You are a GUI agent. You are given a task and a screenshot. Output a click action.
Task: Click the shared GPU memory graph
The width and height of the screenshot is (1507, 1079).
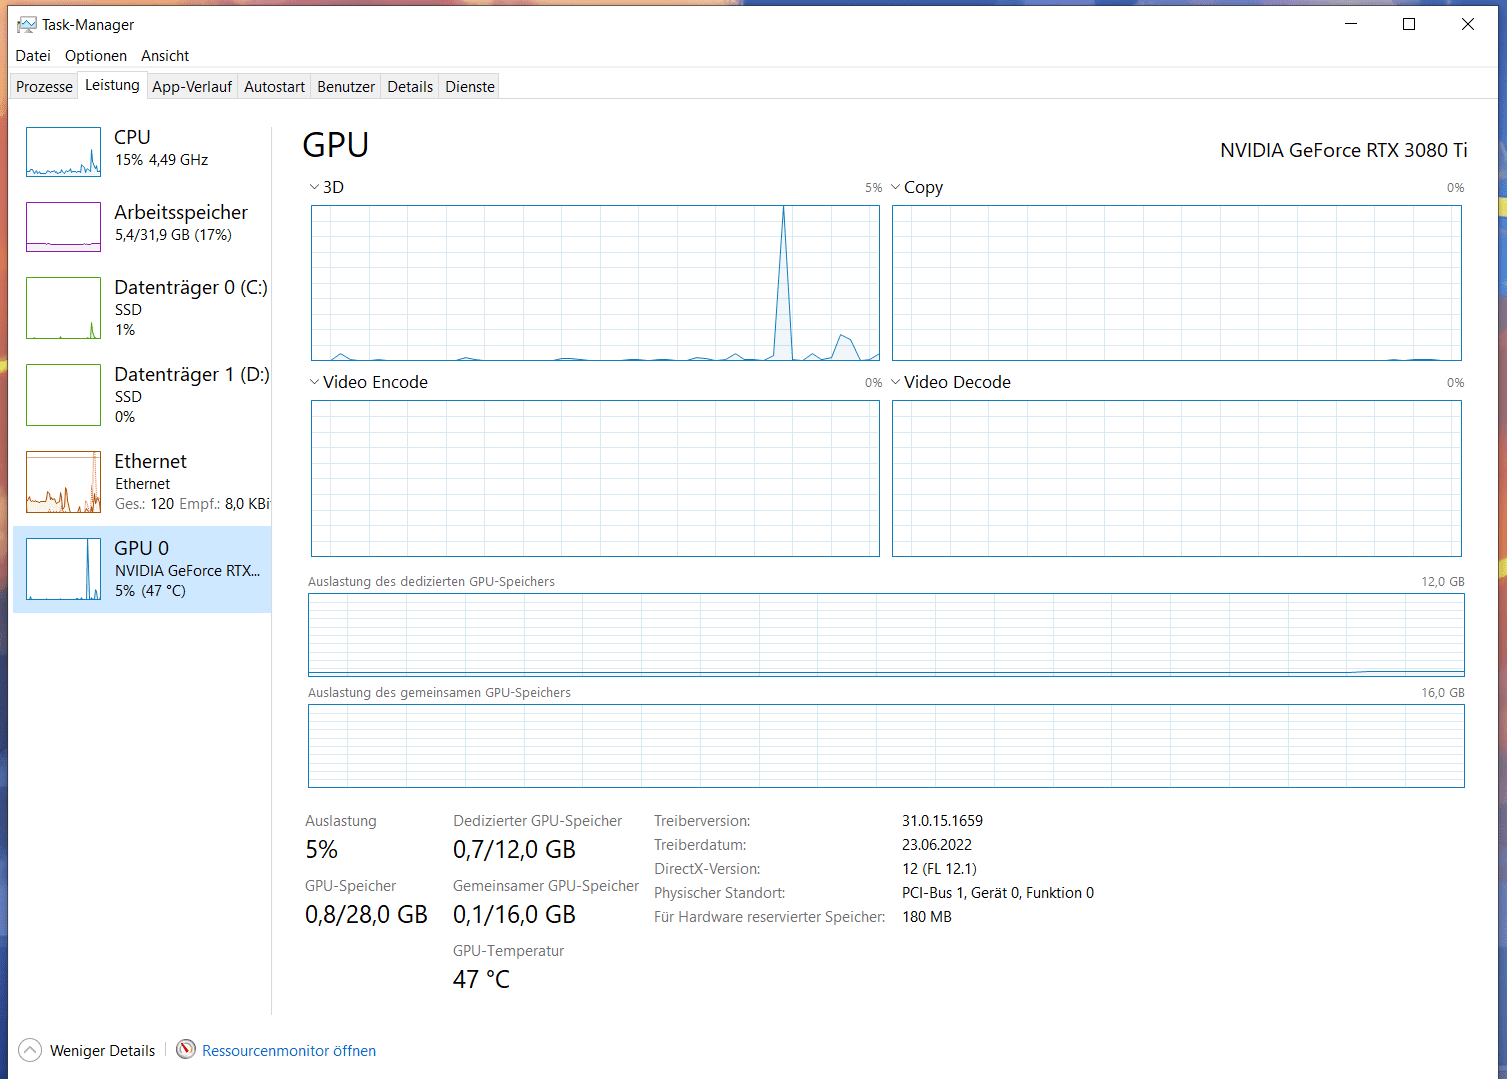[886, 746]
